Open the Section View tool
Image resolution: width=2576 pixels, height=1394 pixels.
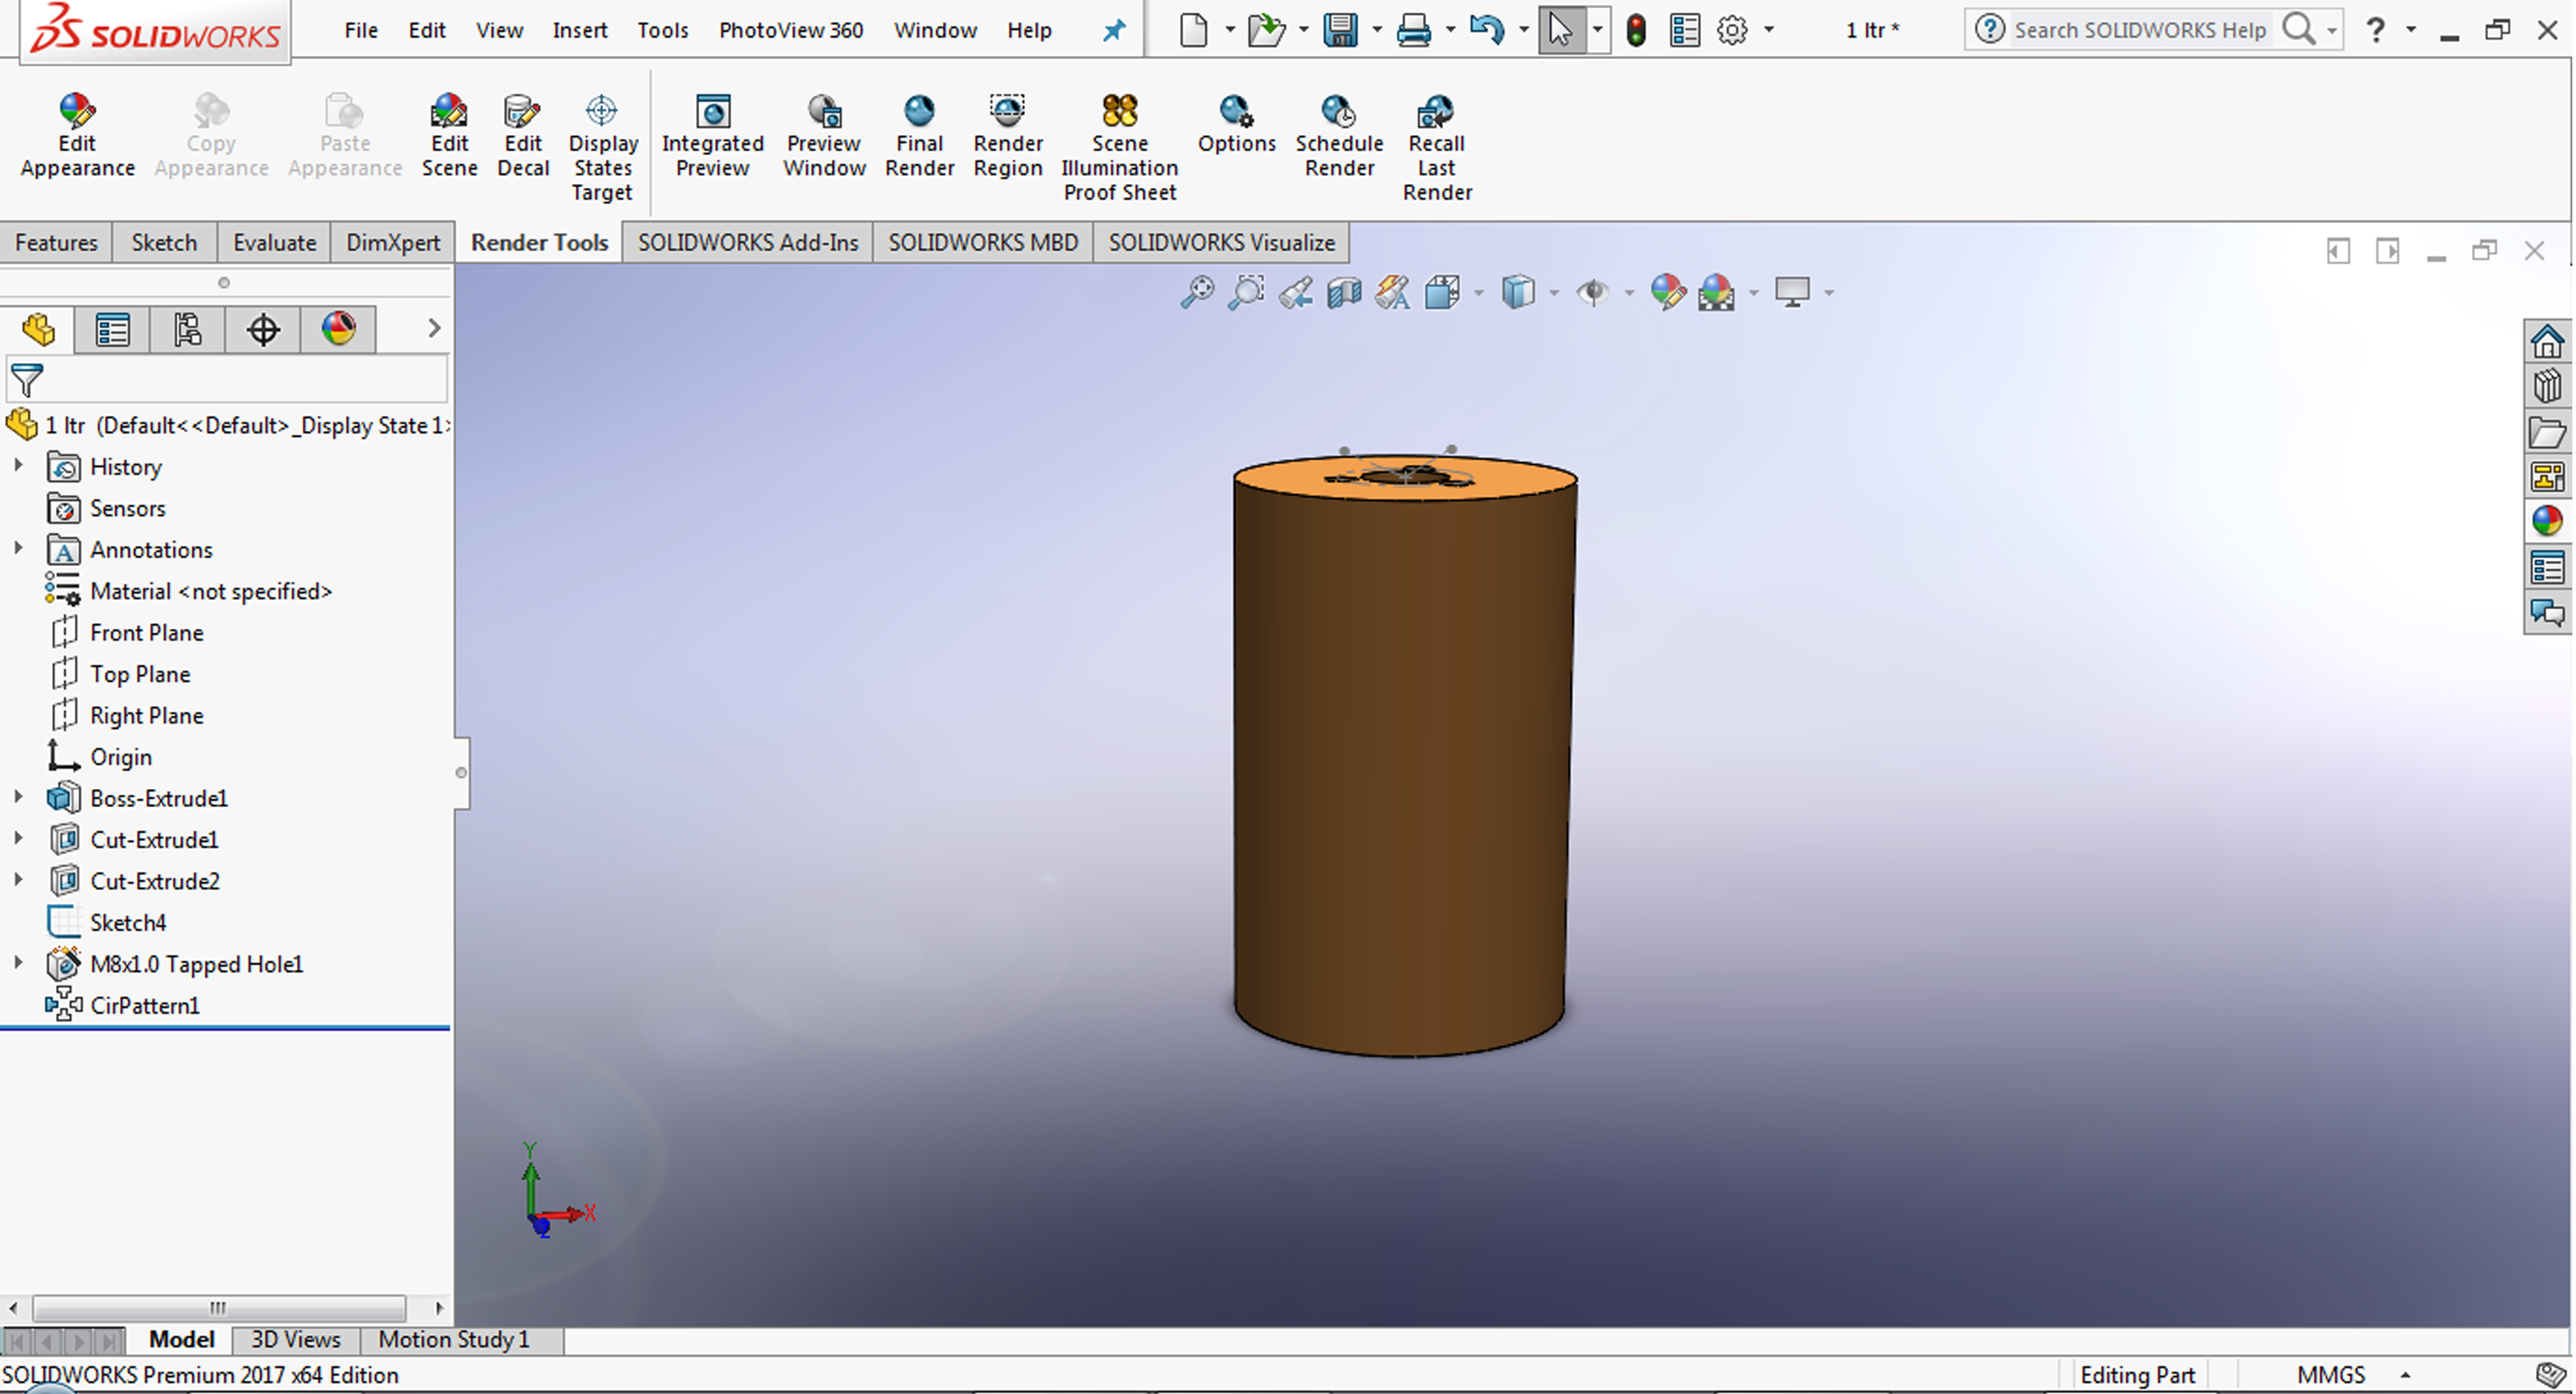[1344, 293]
